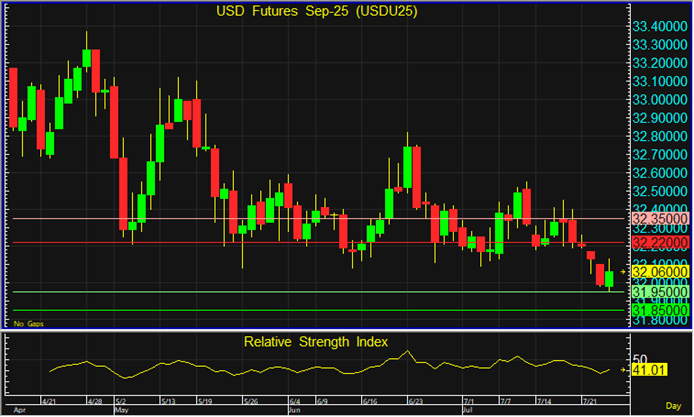694x417 pixels.
Task: Select the green 31.95000 support price label
Action: (660, 291)
